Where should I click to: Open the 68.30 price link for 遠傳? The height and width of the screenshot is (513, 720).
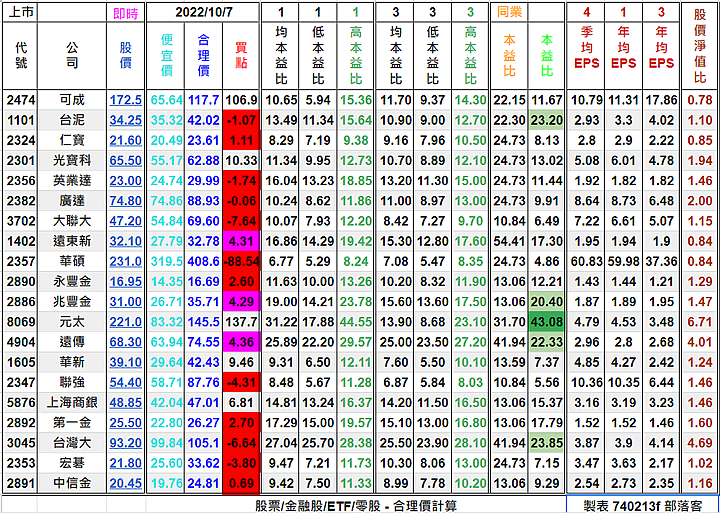125,342
